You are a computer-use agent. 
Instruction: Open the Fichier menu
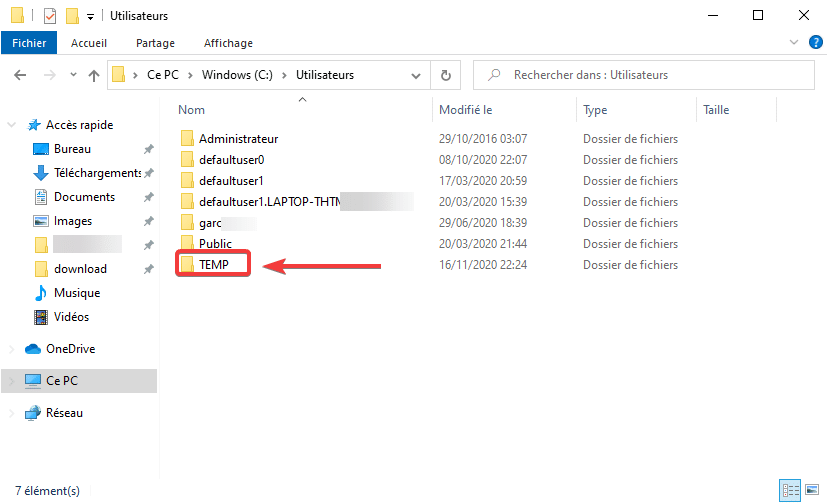coord(29,43)
